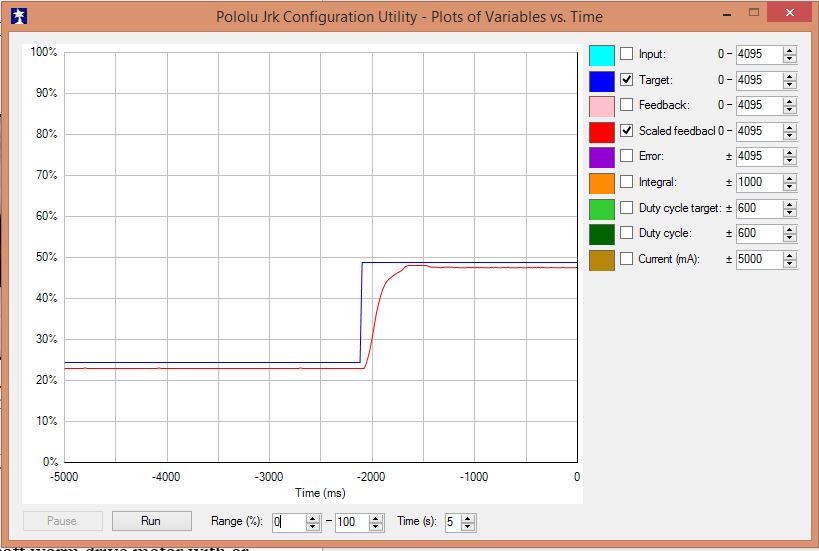Focus the Scaled feedback range field

point(759,131)
